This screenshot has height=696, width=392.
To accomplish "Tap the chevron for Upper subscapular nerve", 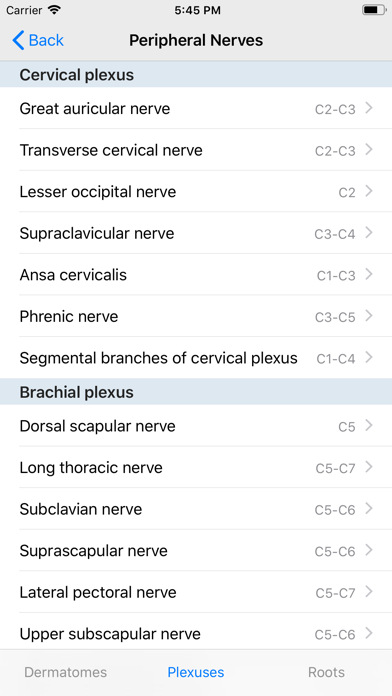I will 368,633.
